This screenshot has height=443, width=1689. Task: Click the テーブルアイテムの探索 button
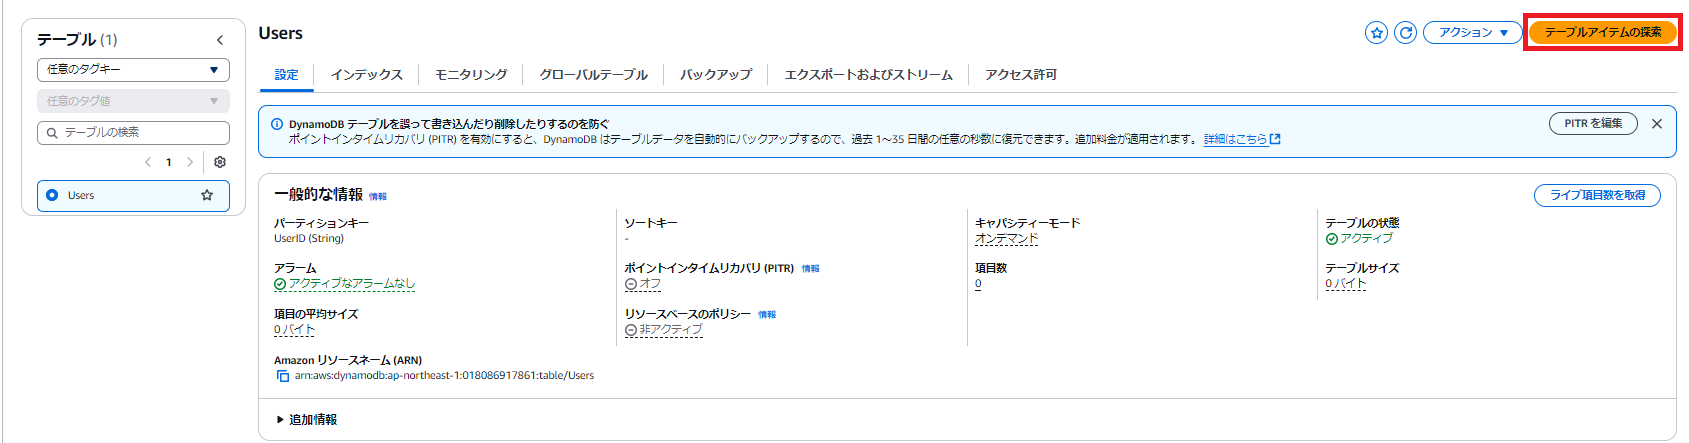click(x=1603, y=33)
